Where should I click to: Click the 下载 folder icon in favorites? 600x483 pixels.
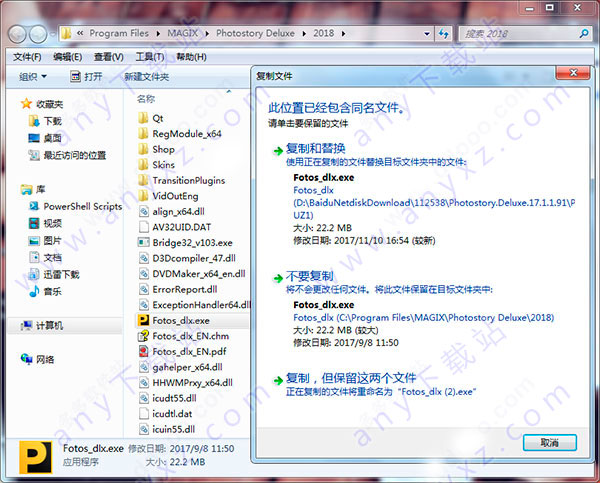click(x=34, y=121)
